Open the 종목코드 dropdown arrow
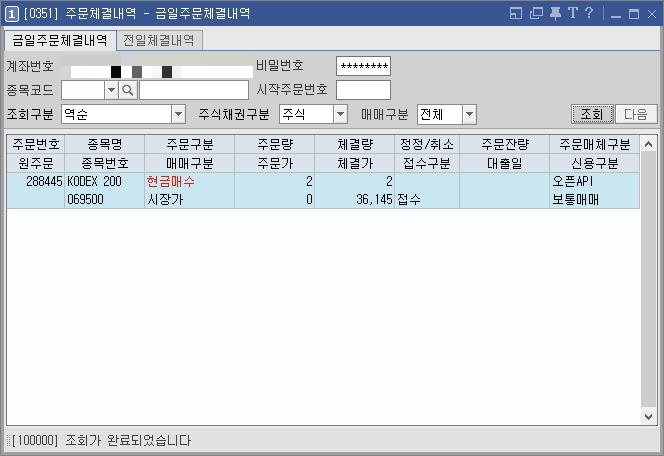The width and height of the screenshot is (664, 456). click(111, 90)
